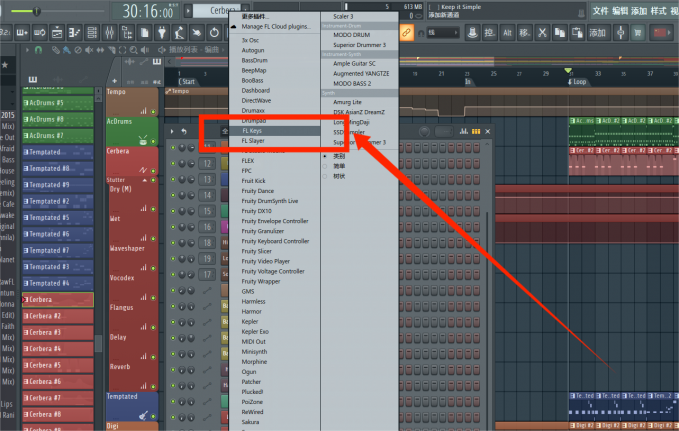Open the 文件 menu
The image size is (679, 431).
click(x=601, y=11)
